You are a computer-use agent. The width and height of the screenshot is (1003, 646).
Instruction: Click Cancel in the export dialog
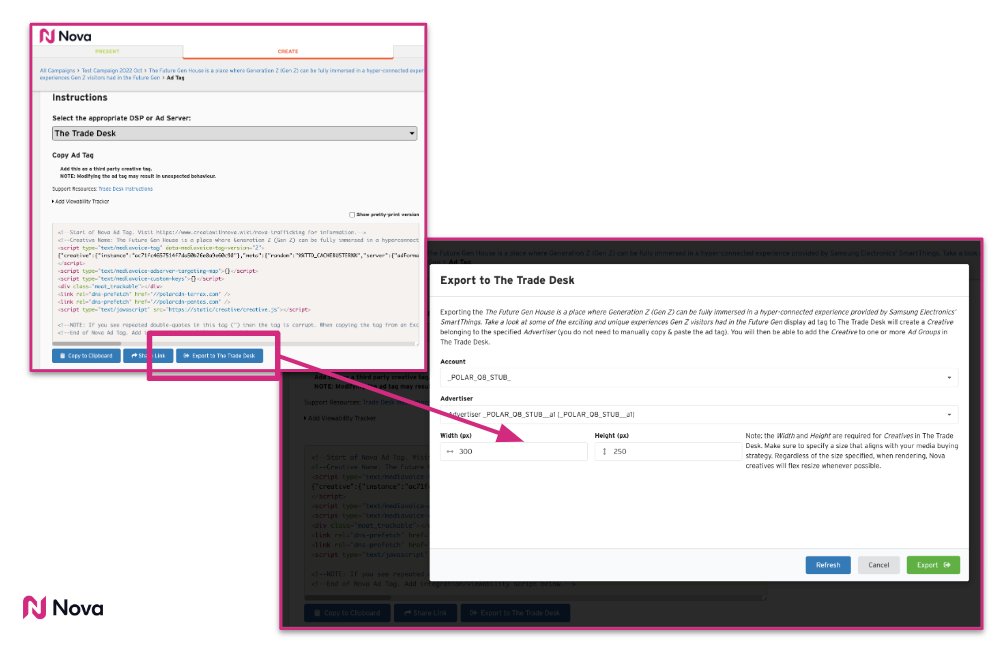(x=879, y=565)
